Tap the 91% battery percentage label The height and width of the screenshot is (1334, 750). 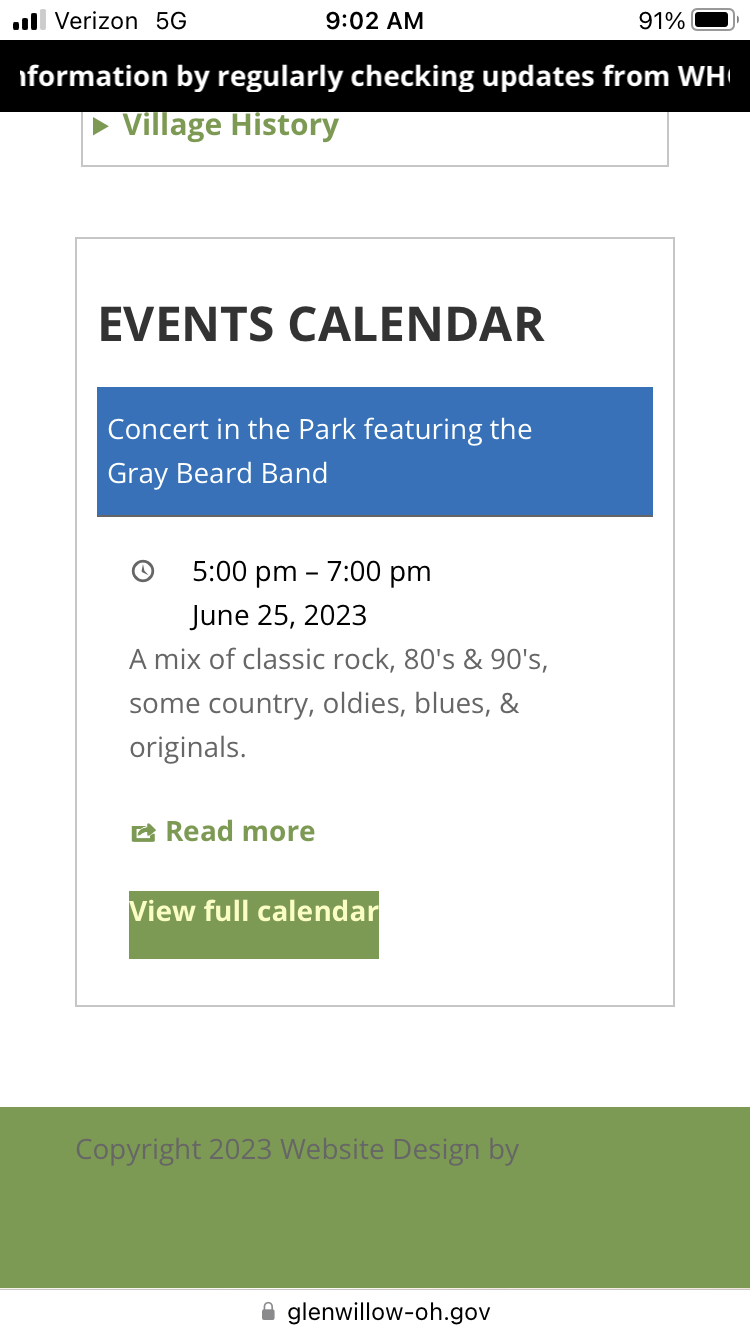661,20
